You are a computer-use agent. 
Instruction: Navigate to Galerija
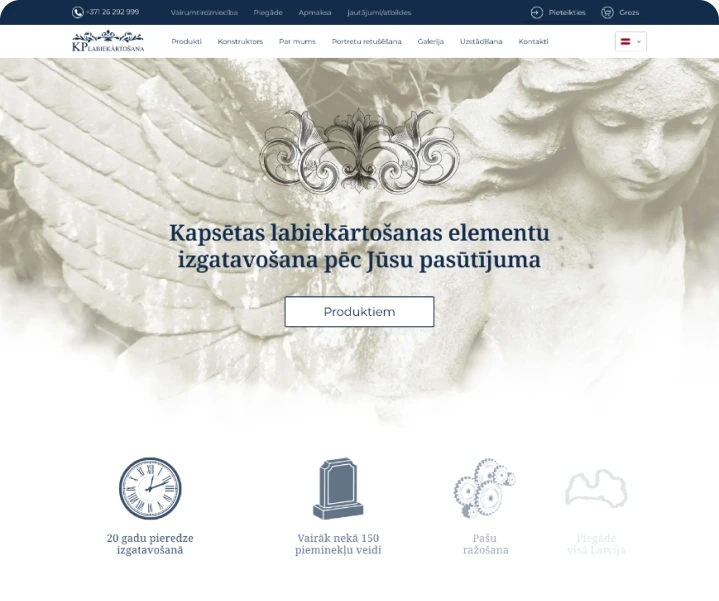pos(431,41)
